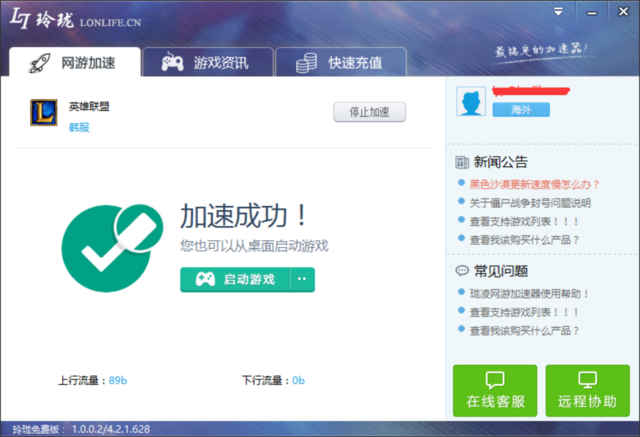Open 查看支持游戏列表 under 新闻公告
640x437 pixels.
pos(524,221)
